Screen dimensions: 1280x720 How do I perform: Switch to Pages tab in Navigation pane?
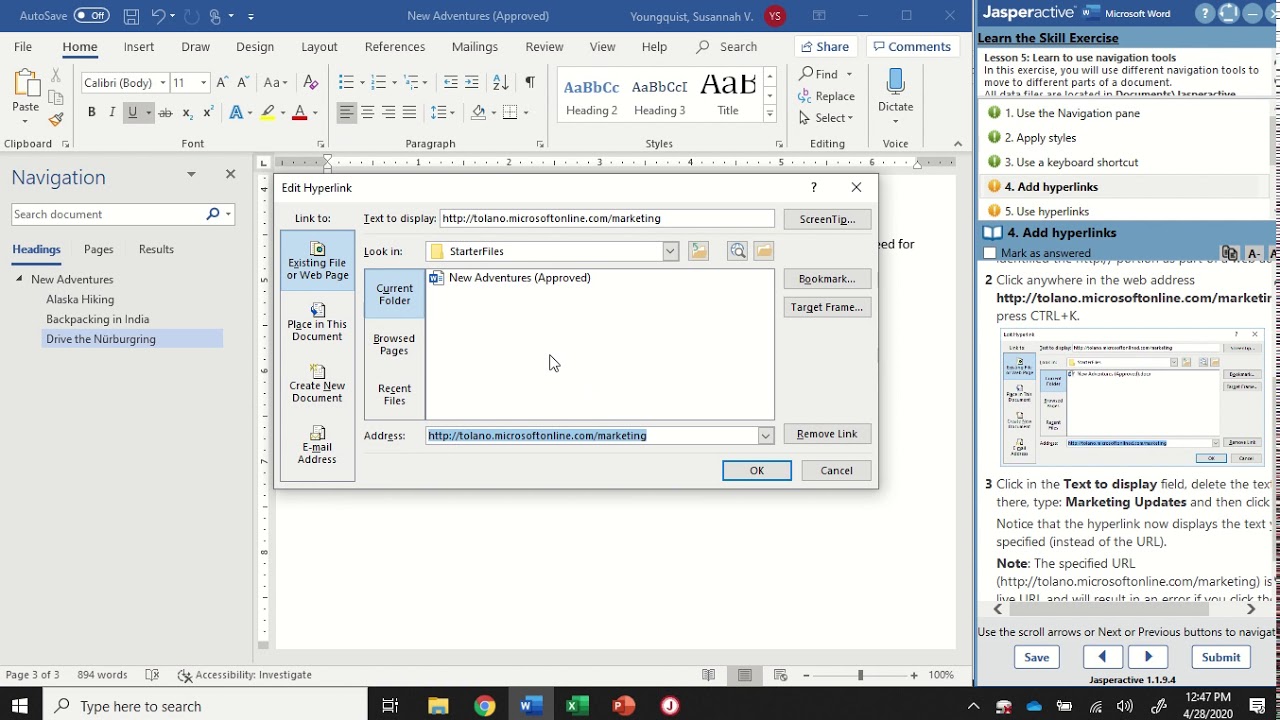pos(98,249)
